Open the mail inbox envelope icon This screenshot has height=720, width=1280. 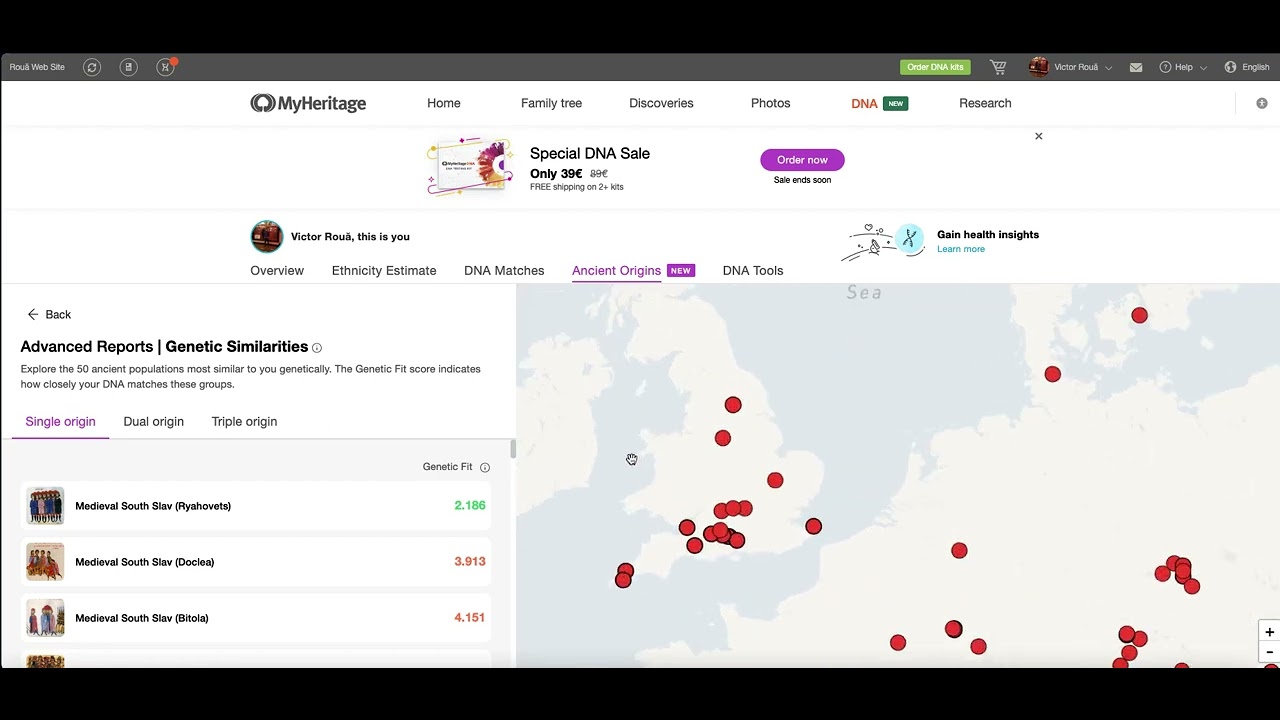click(x=1136, y=67)
